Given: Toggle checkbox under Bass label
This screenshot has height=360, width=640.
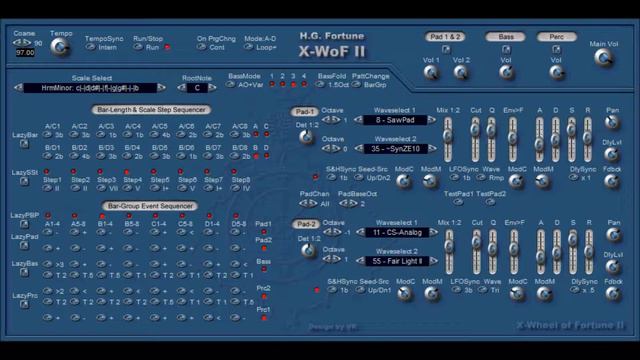Looking at the screenshot, I should click(506, 49).
